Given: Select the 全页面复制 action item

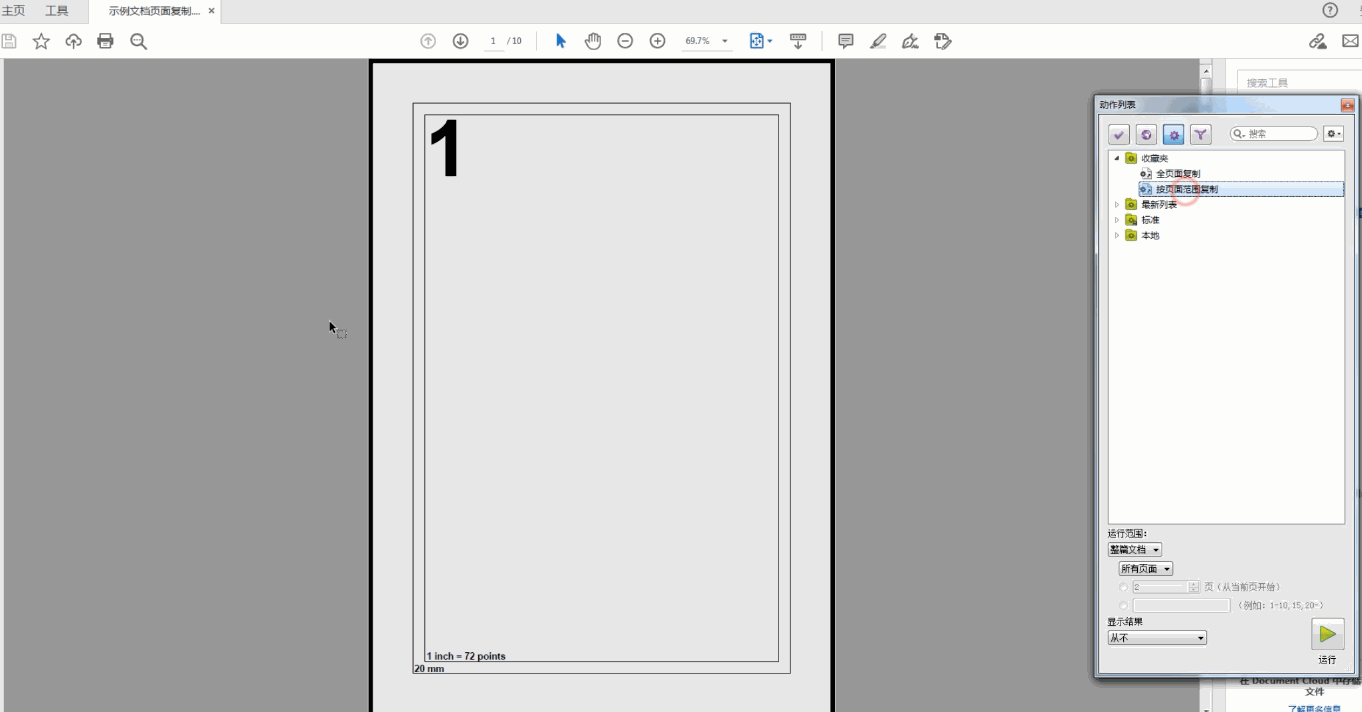Looking at the screenshot, I should 1177,174.
